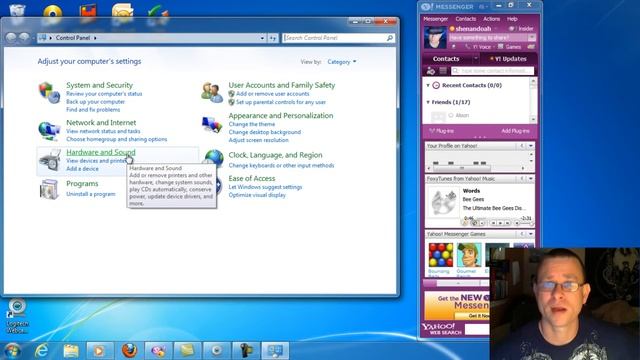
Task: Click the add contact icon in Messenger
Action: [431, 71]
